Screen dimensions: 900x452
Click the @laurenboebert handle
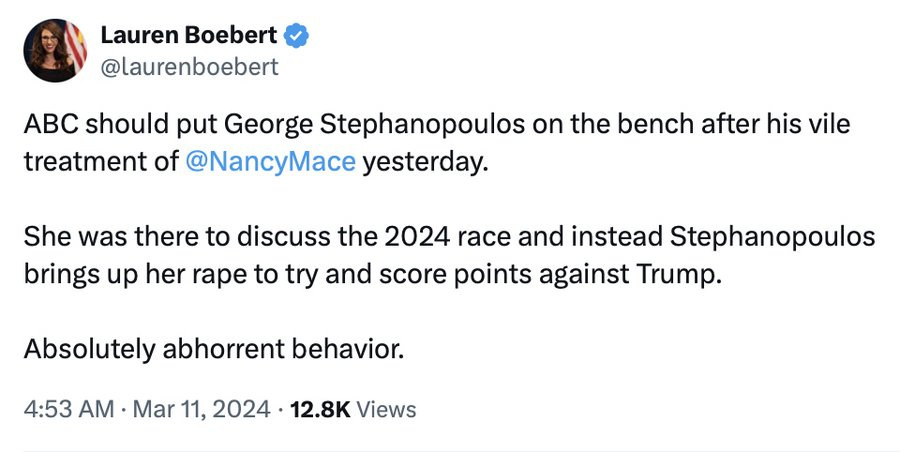pos(189,67)
